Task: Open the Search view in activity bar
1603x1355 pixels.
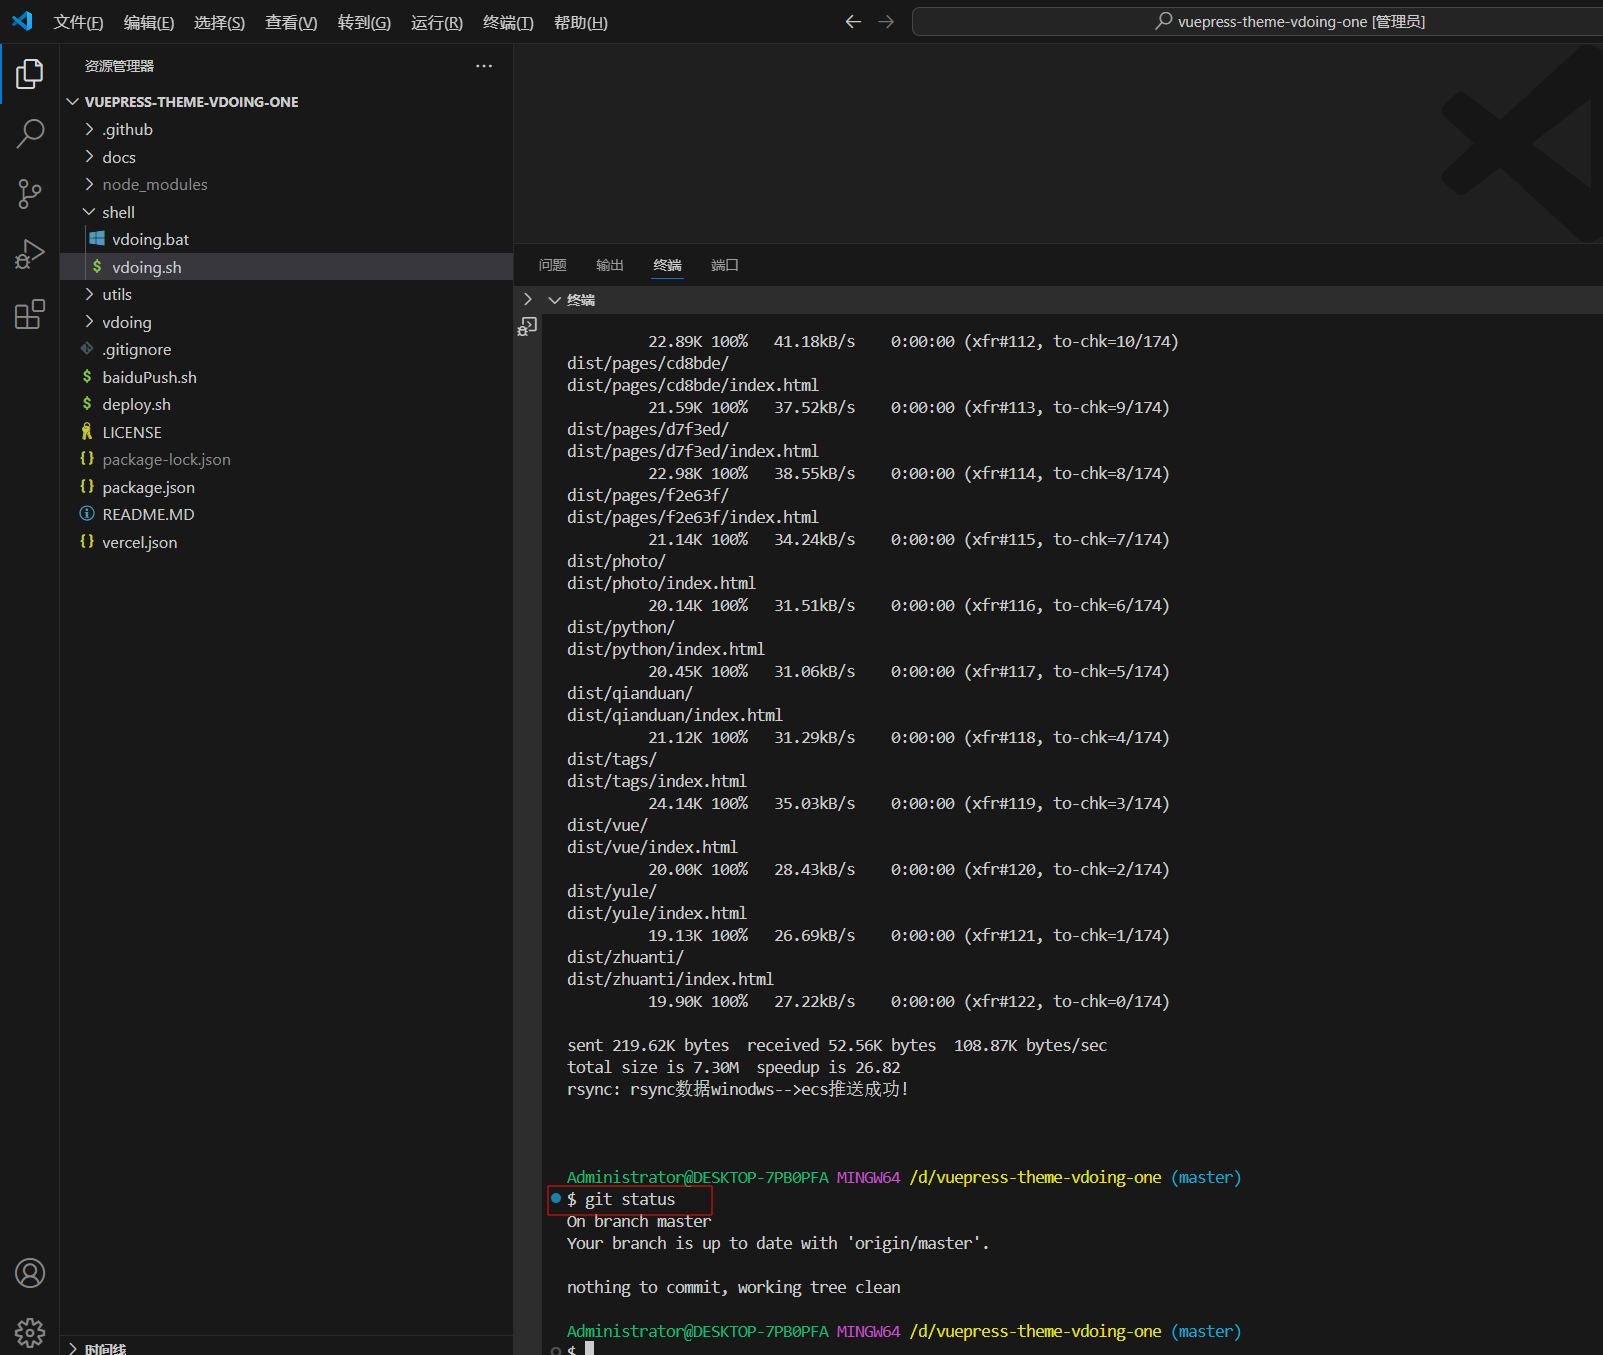Action: [30, 133]
